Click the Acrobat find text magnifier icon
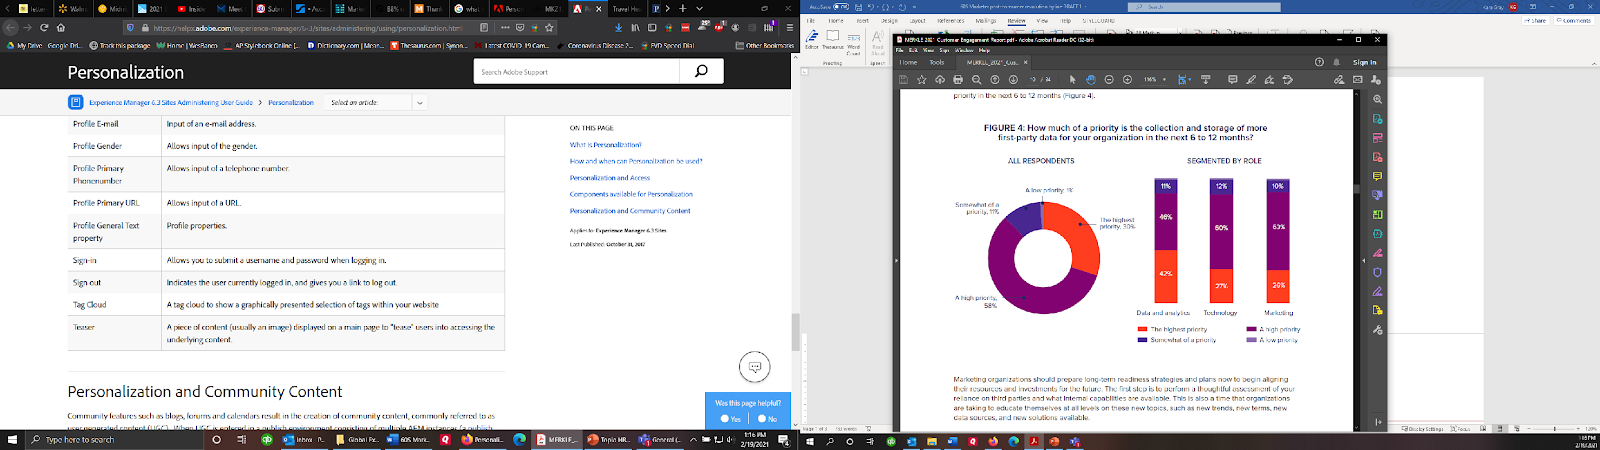Viewport: 1600px width, 450px height. coord(977,79)
